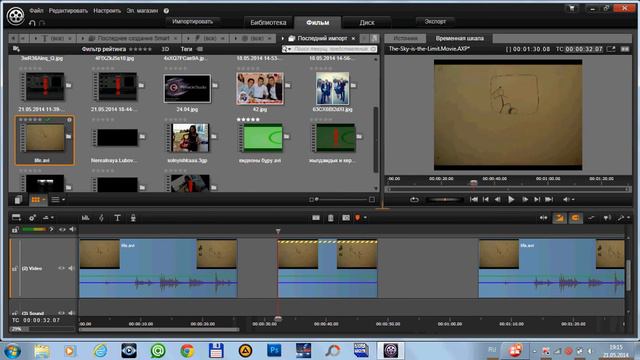
Task: Click the Undo arrow below the menu bar
Action: (x=32, y=23)
